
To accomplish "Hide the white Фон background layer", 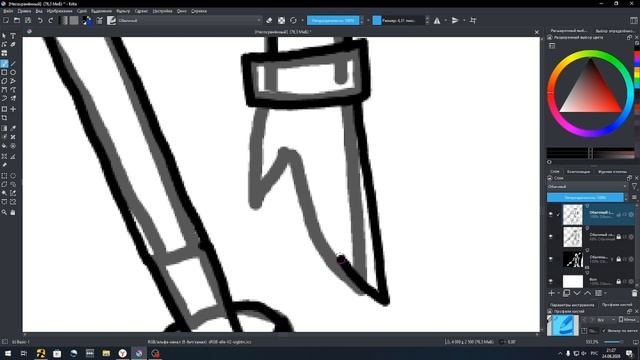I will pyautogui.click(x=551, y=281).
